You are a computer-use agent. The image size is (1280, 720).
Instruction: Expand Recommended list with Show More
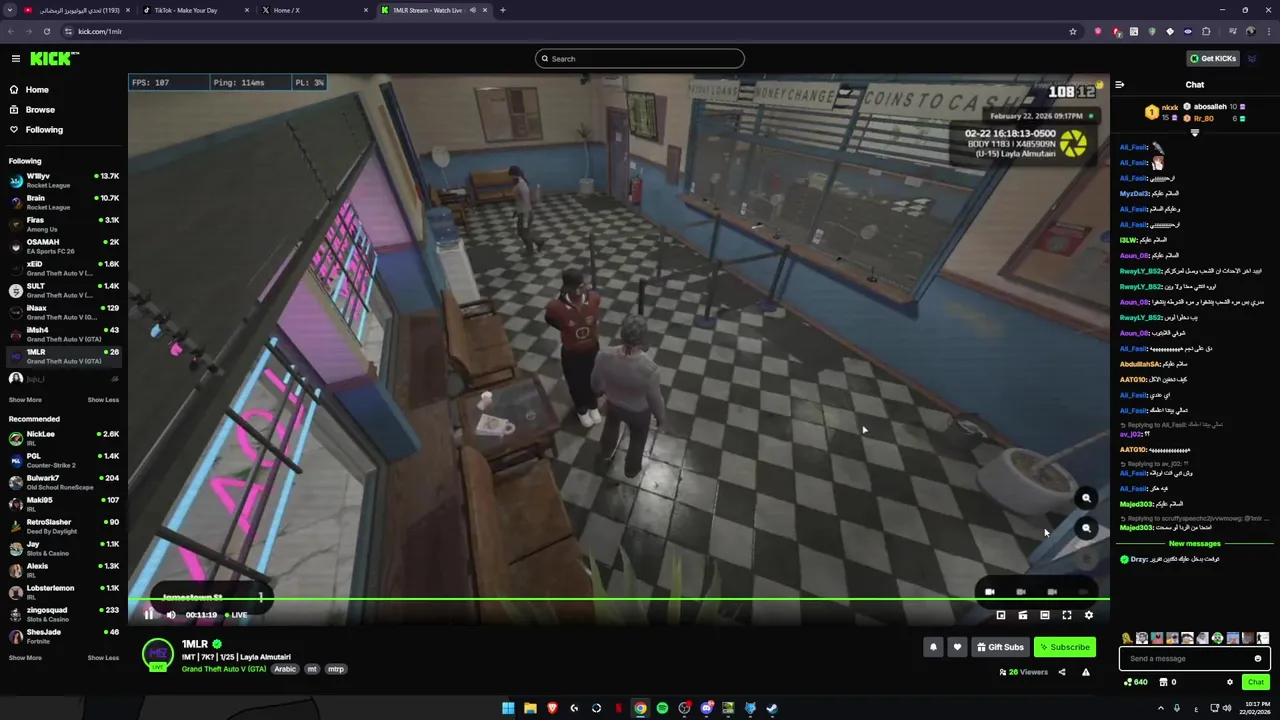point(25,658)
